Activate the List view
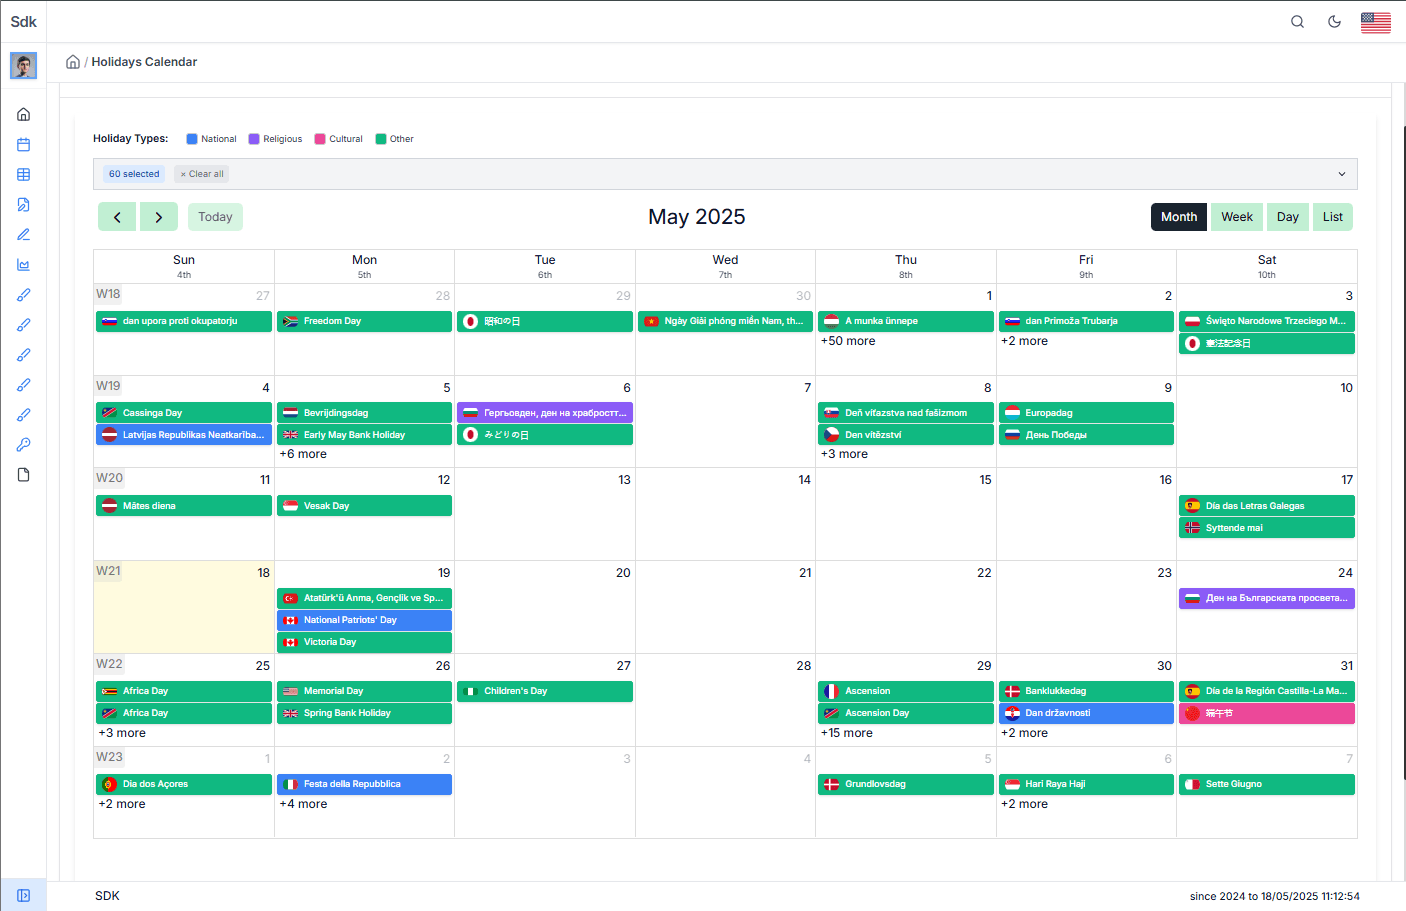The image size is (1406, 911). [1333, 216]
